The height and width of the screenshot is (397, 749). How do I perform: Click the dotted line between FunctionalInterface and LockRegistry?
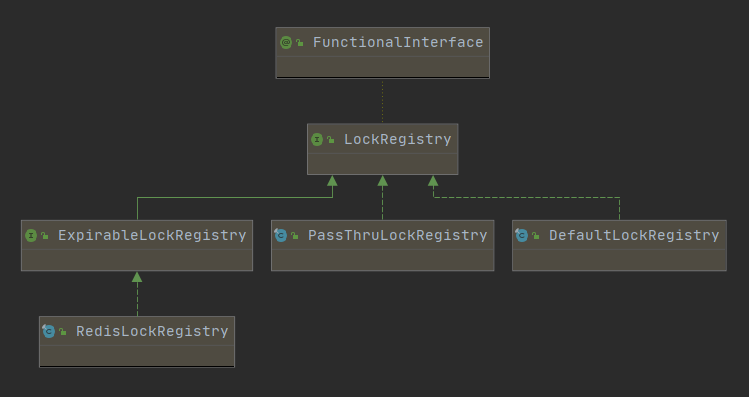(x=383, y=101)
